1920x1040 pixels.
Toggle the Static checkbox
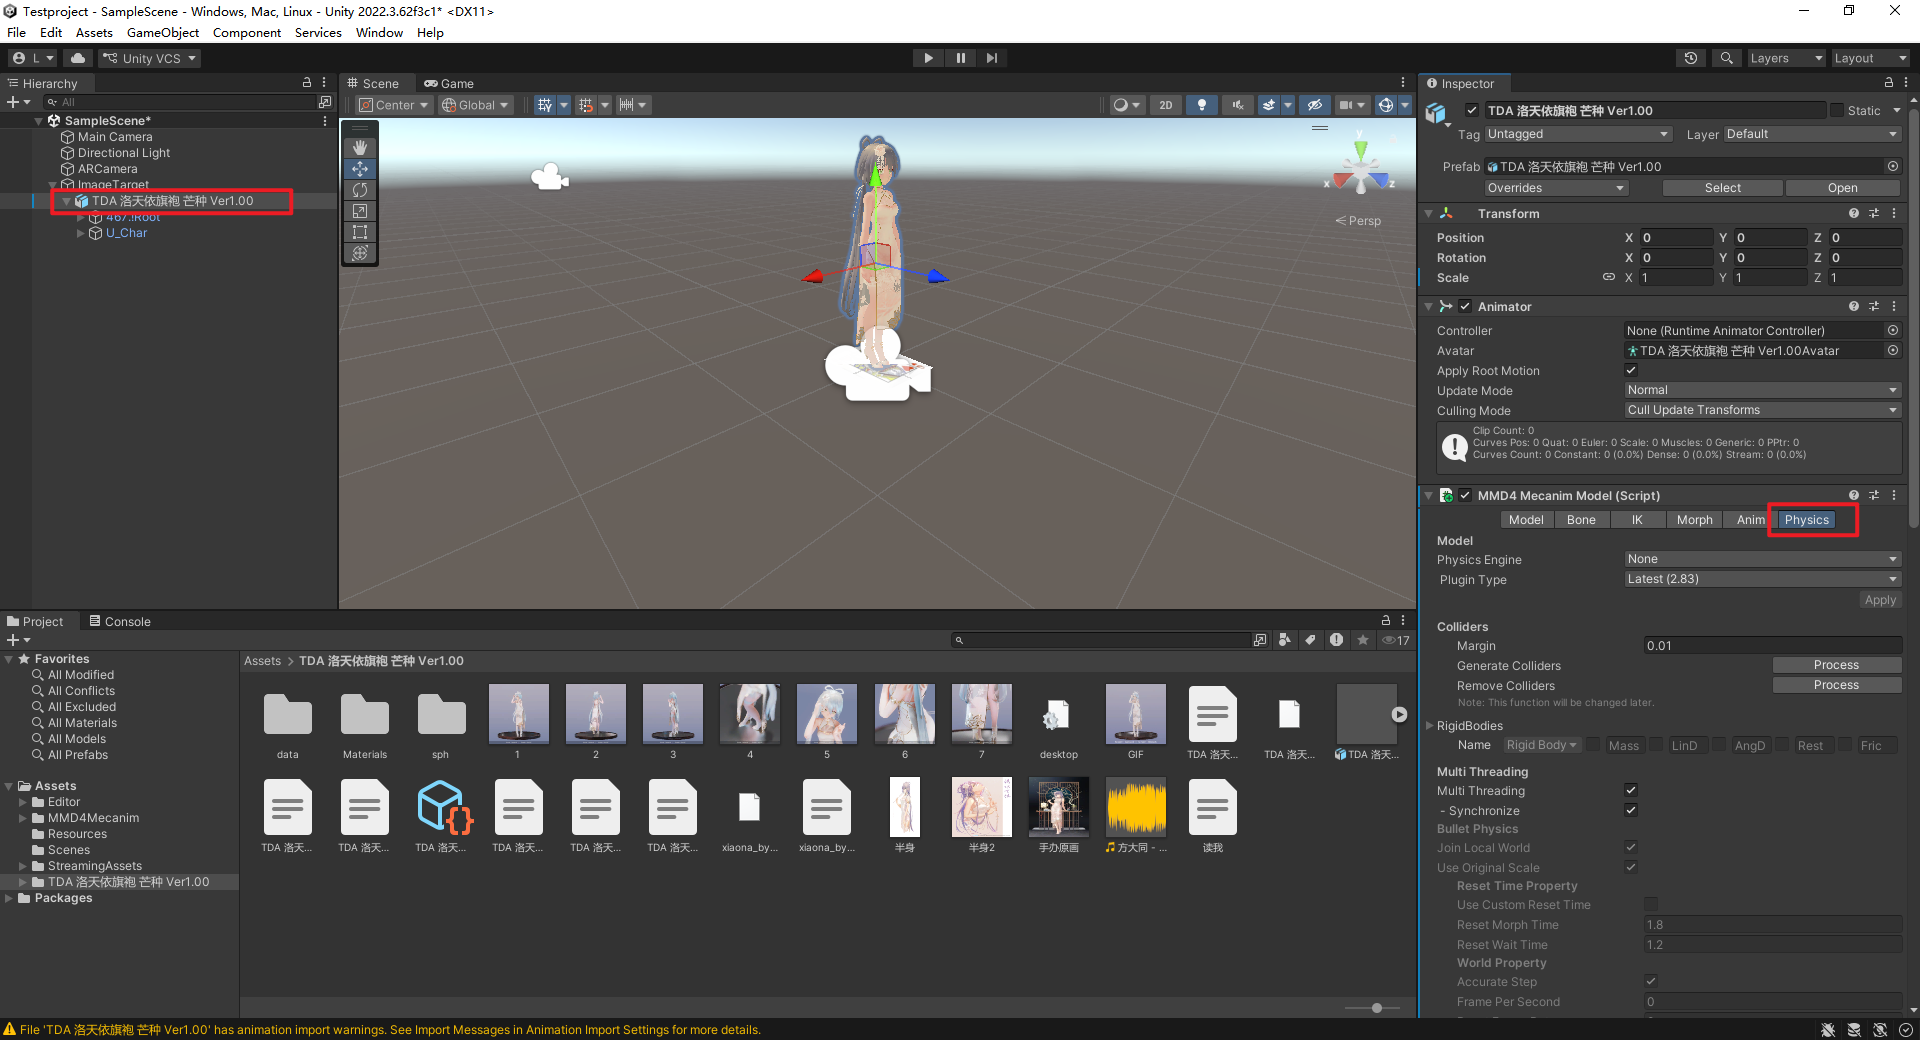[1837, 110]
